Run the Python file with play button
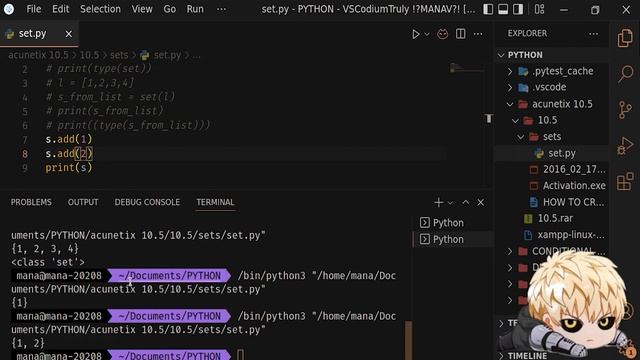The image size is (640, 360). pyautogui.click(x=416, y=34)
